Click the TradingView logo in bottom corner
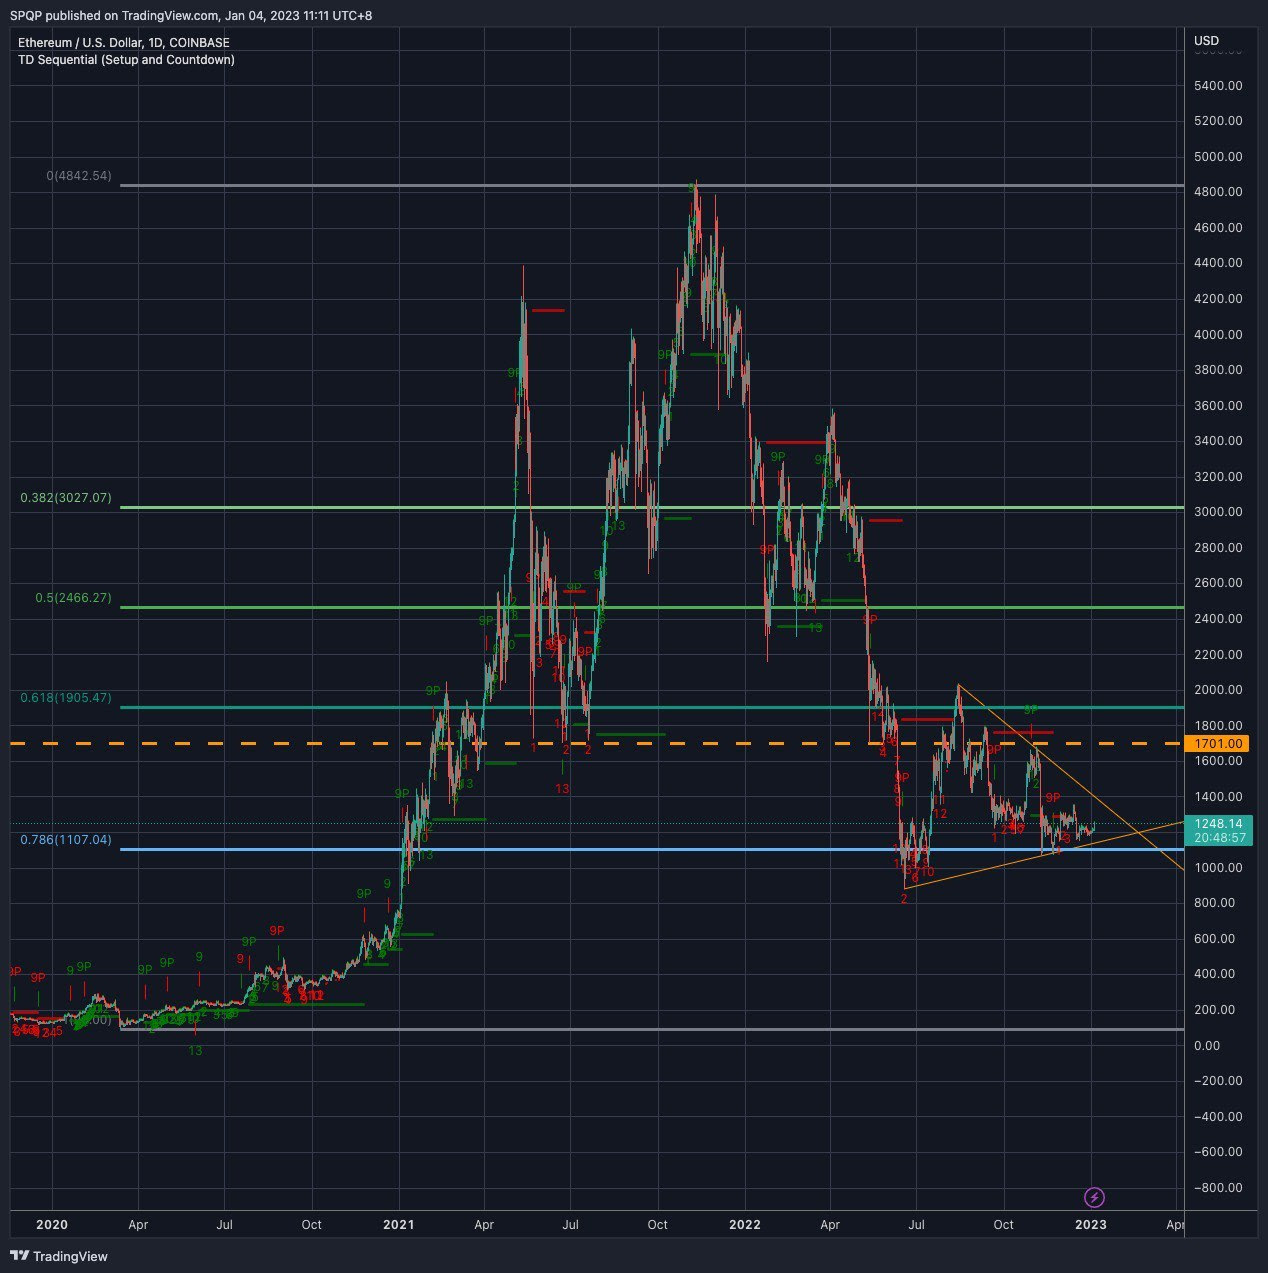1268x1273 pixels. [x=58, y=1256]
